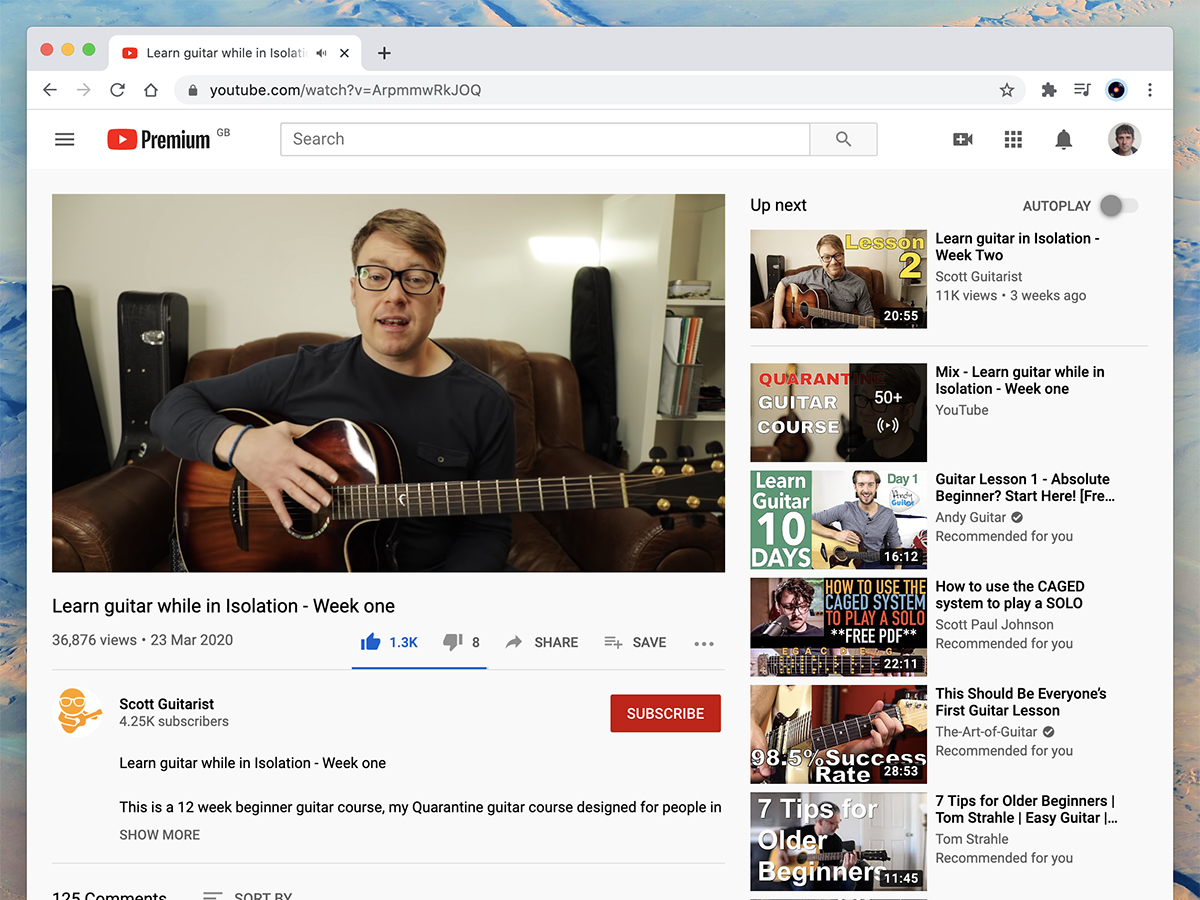The image size is (1200, 900).
Task: Expand description with SHOW MORE
Action: 160,835
